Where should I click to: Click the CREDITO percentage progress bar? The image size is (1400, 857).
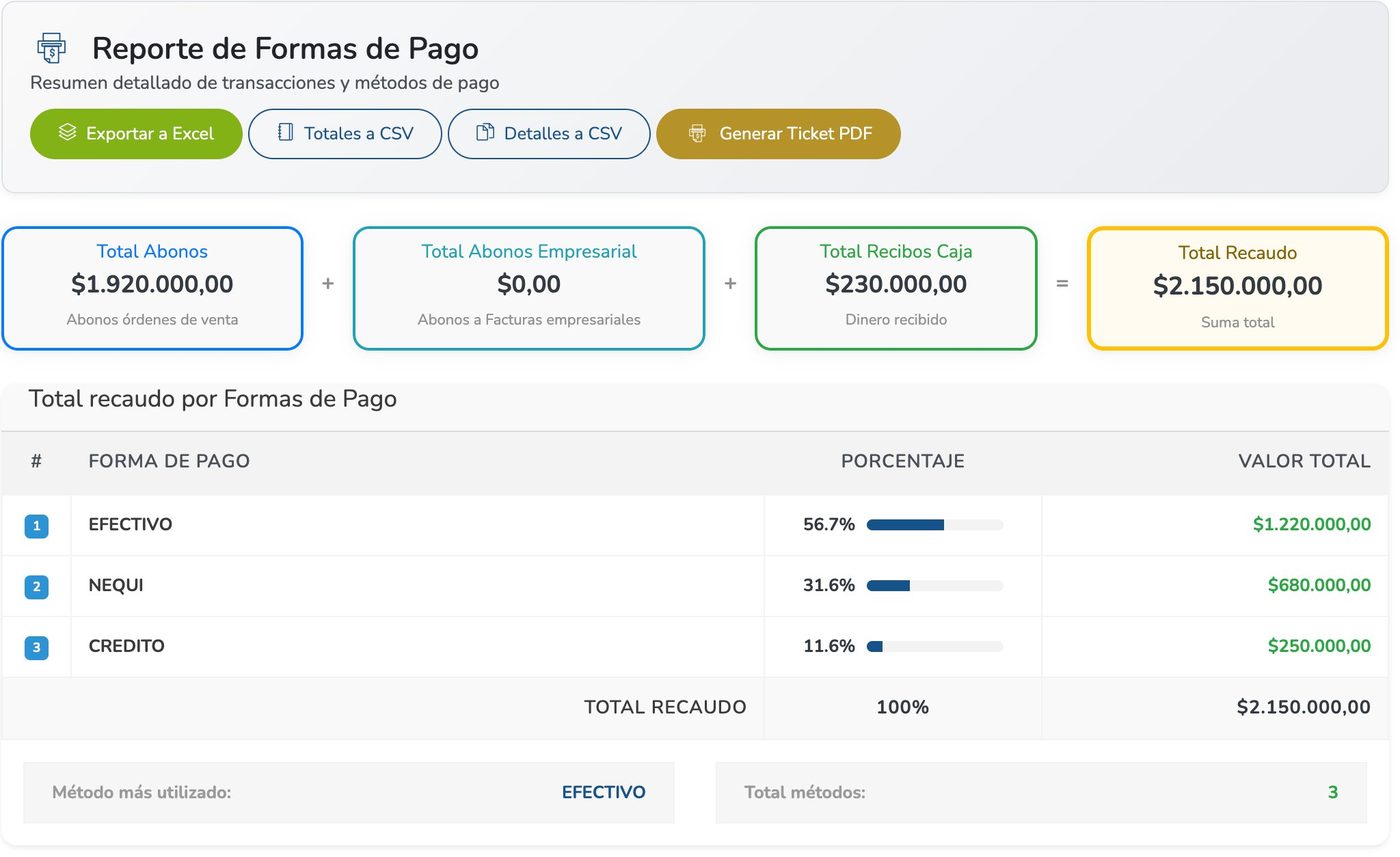935,647
